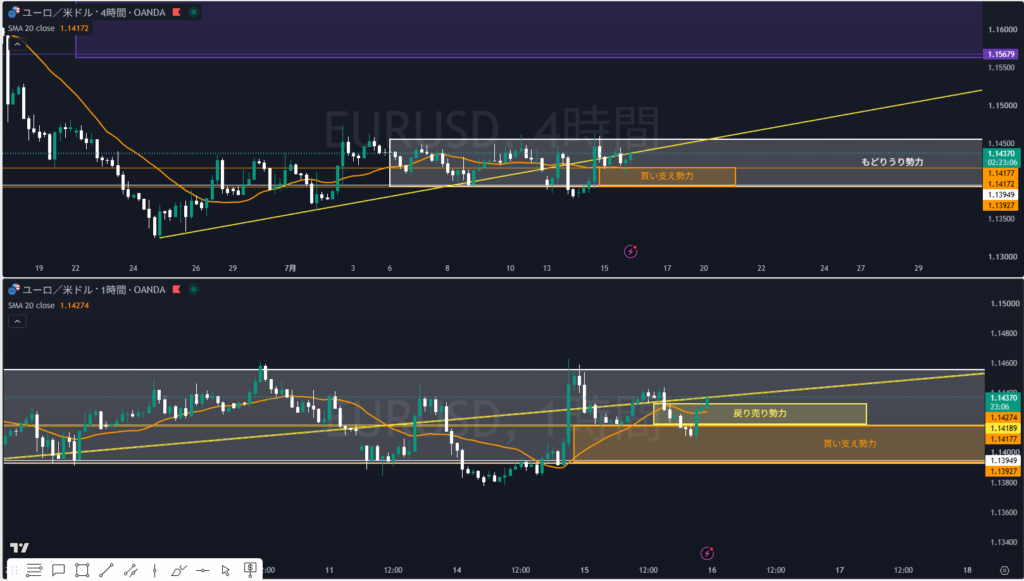The width and height of the screenshot is (1024, 581).
Task: Collapse the indicator legend on the 4-hour chart
Action: (17, 44)
